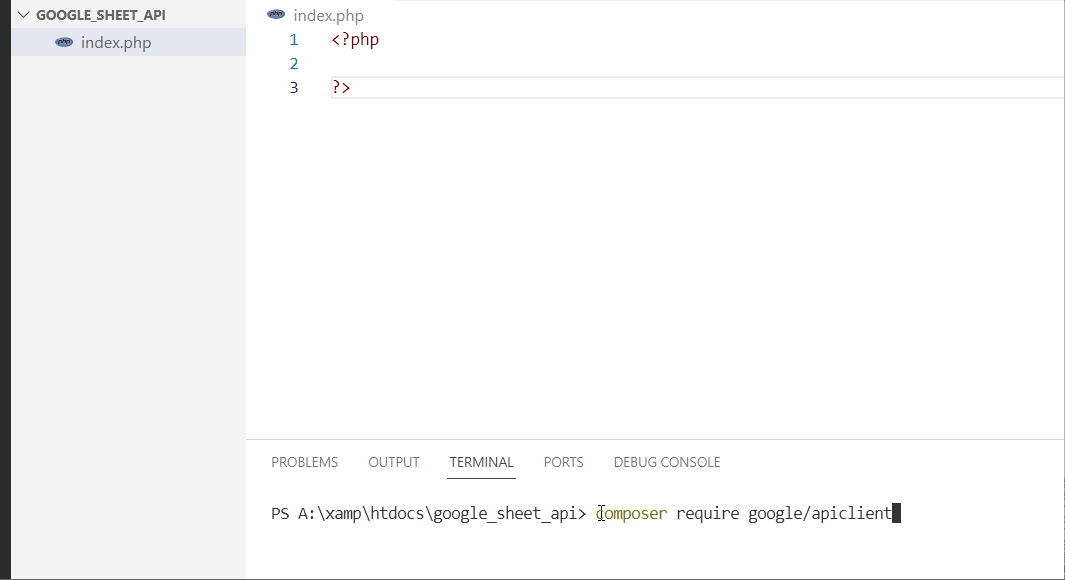Click line number 1 in the editor
Viewport: 1065px width, 580px height.
pyautogui.click(x=293, y=39)
